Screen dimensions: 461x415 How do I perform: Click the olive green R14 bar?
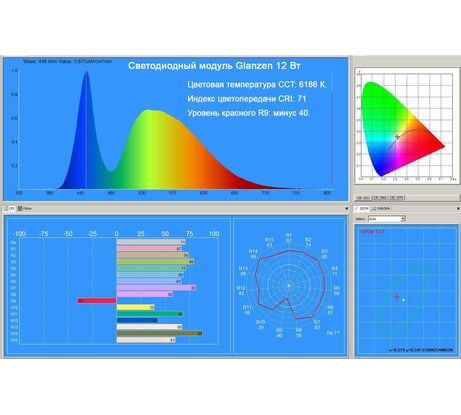160,333
